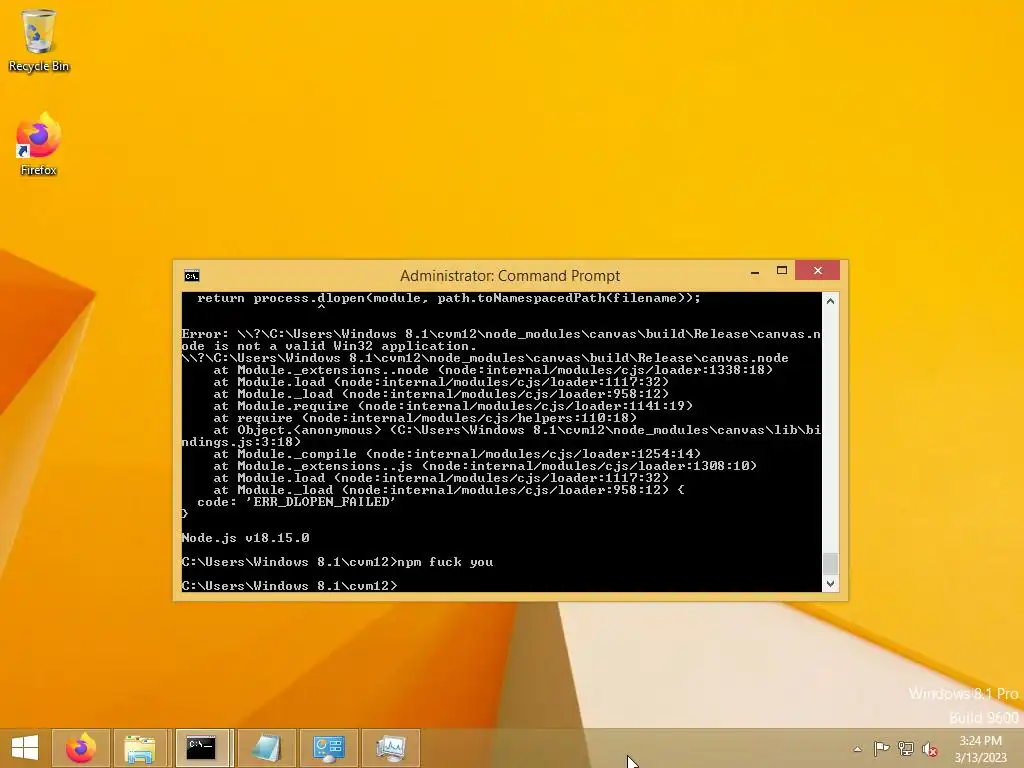The height and width of the screenshot is (768, 1024).
Task: Maximize the Command Prompt window
Action: [782, 270]
